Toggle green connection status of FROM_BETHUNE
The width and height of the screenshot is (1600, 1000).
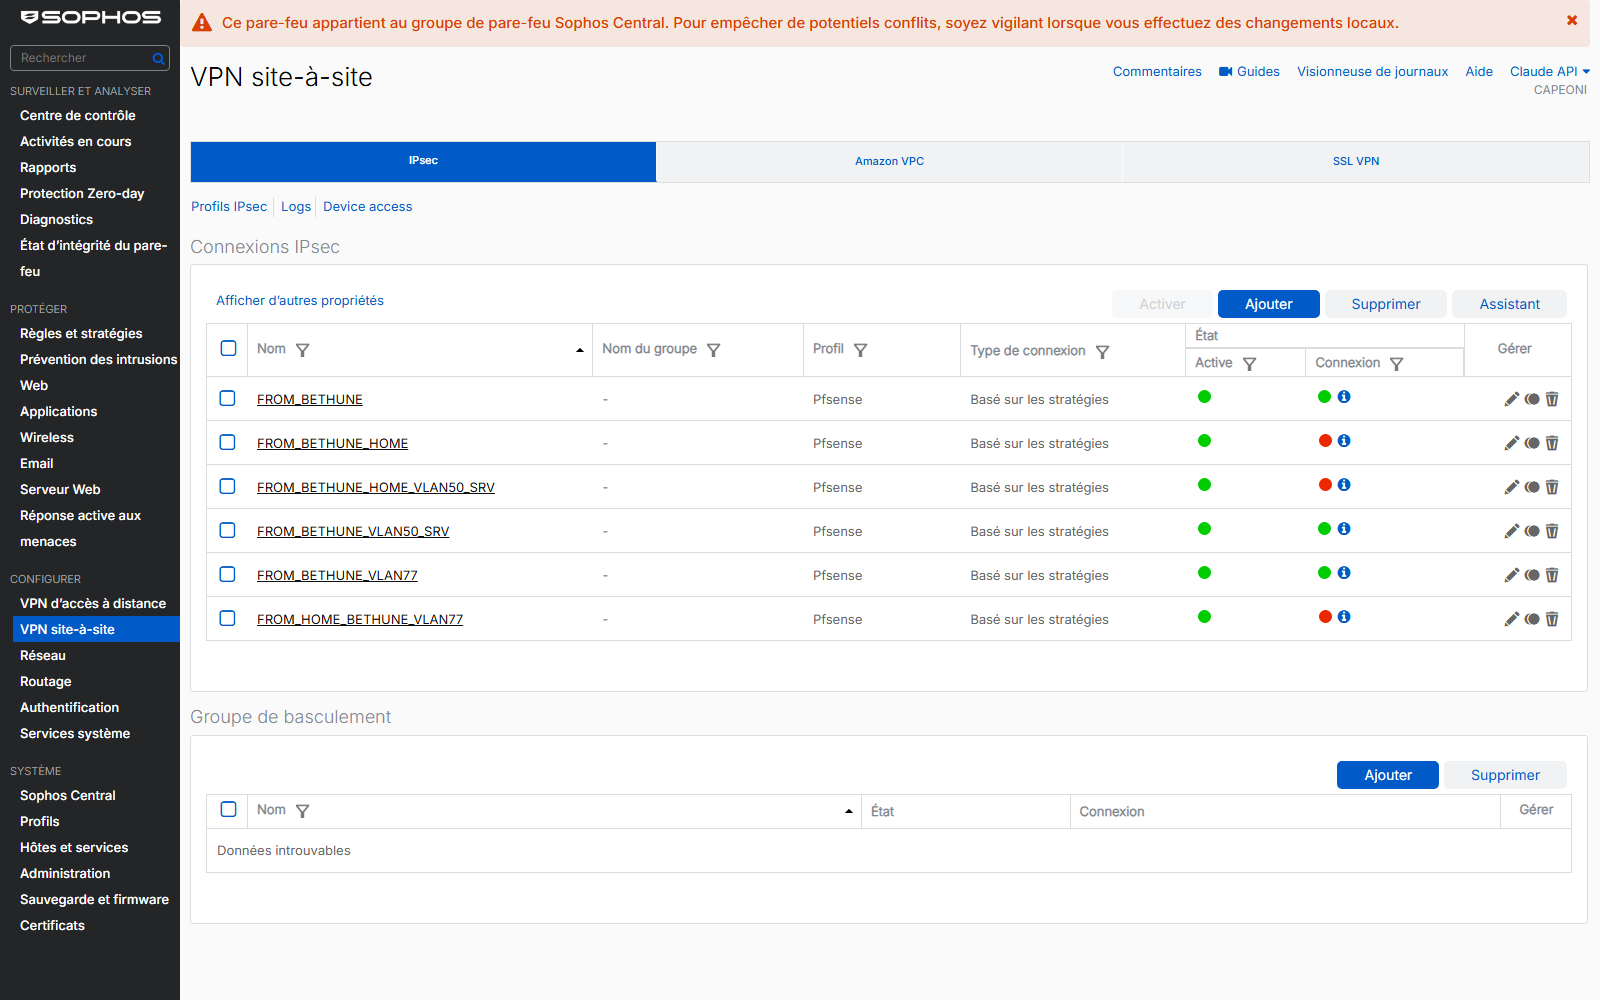click(x=1324, y=397)
